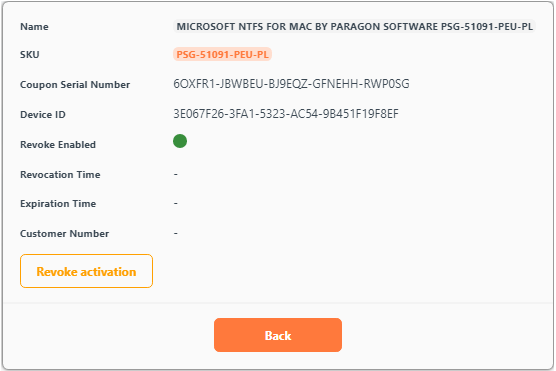The height and width of the screenshot is (371, 556).
Task: Click the Customer Number label
Action: (65, 234)
